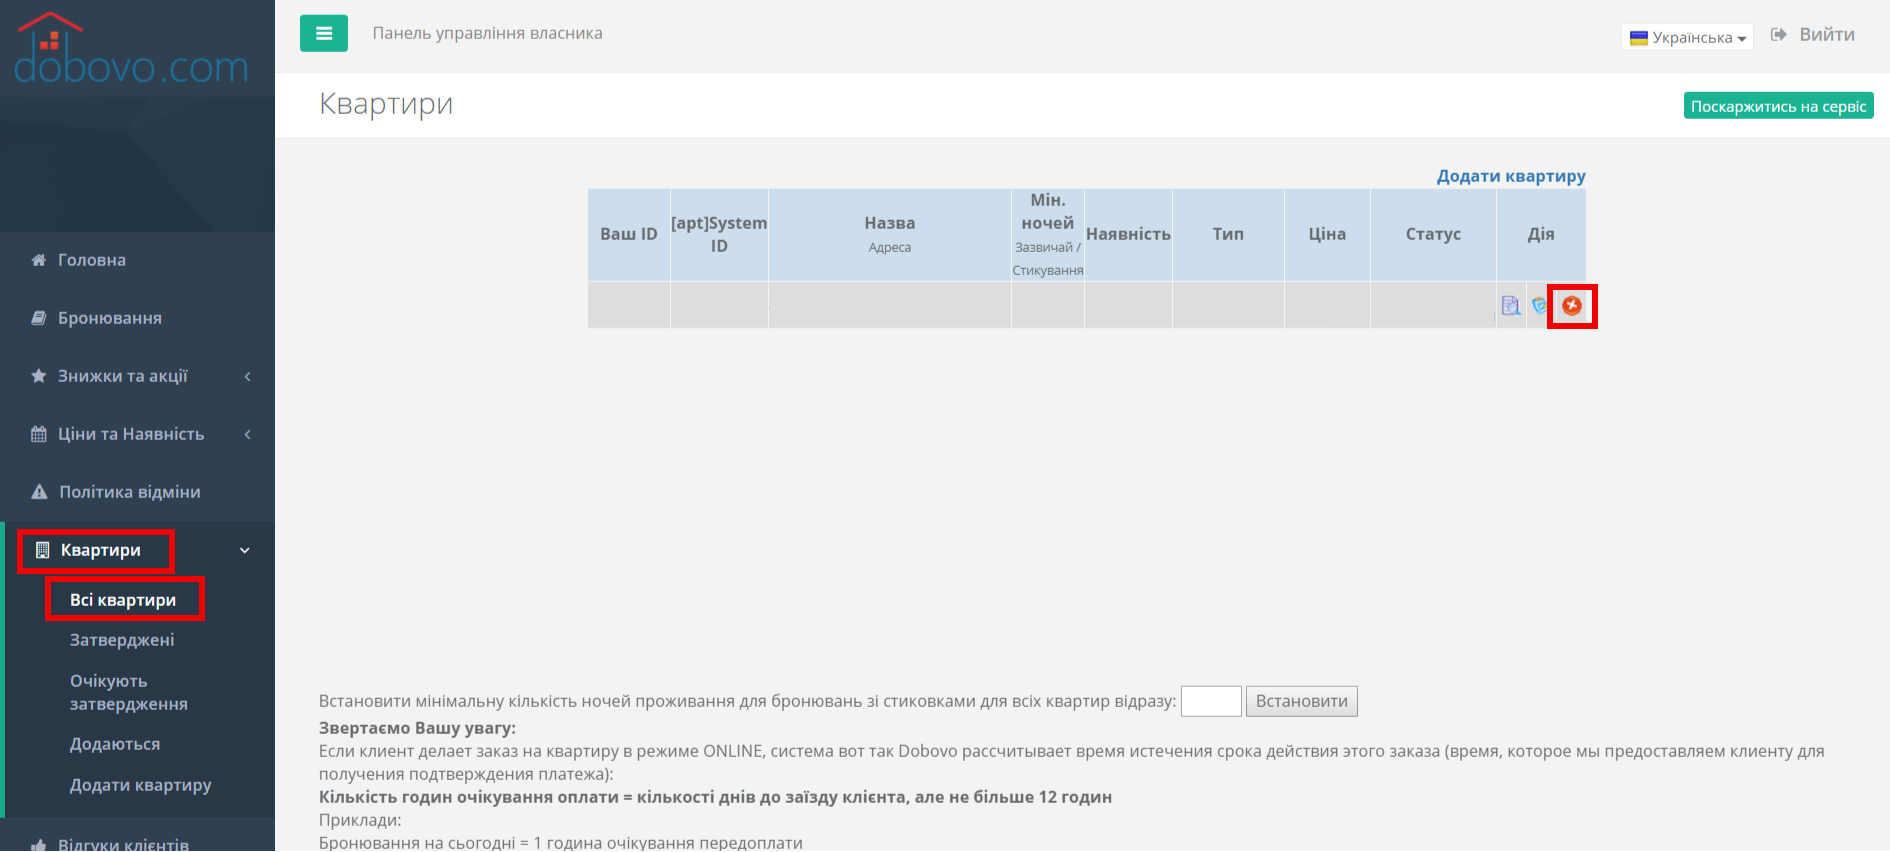Click the Статус column header
This screenshot has height=852, width=1890.
(x=1433, y=234)
